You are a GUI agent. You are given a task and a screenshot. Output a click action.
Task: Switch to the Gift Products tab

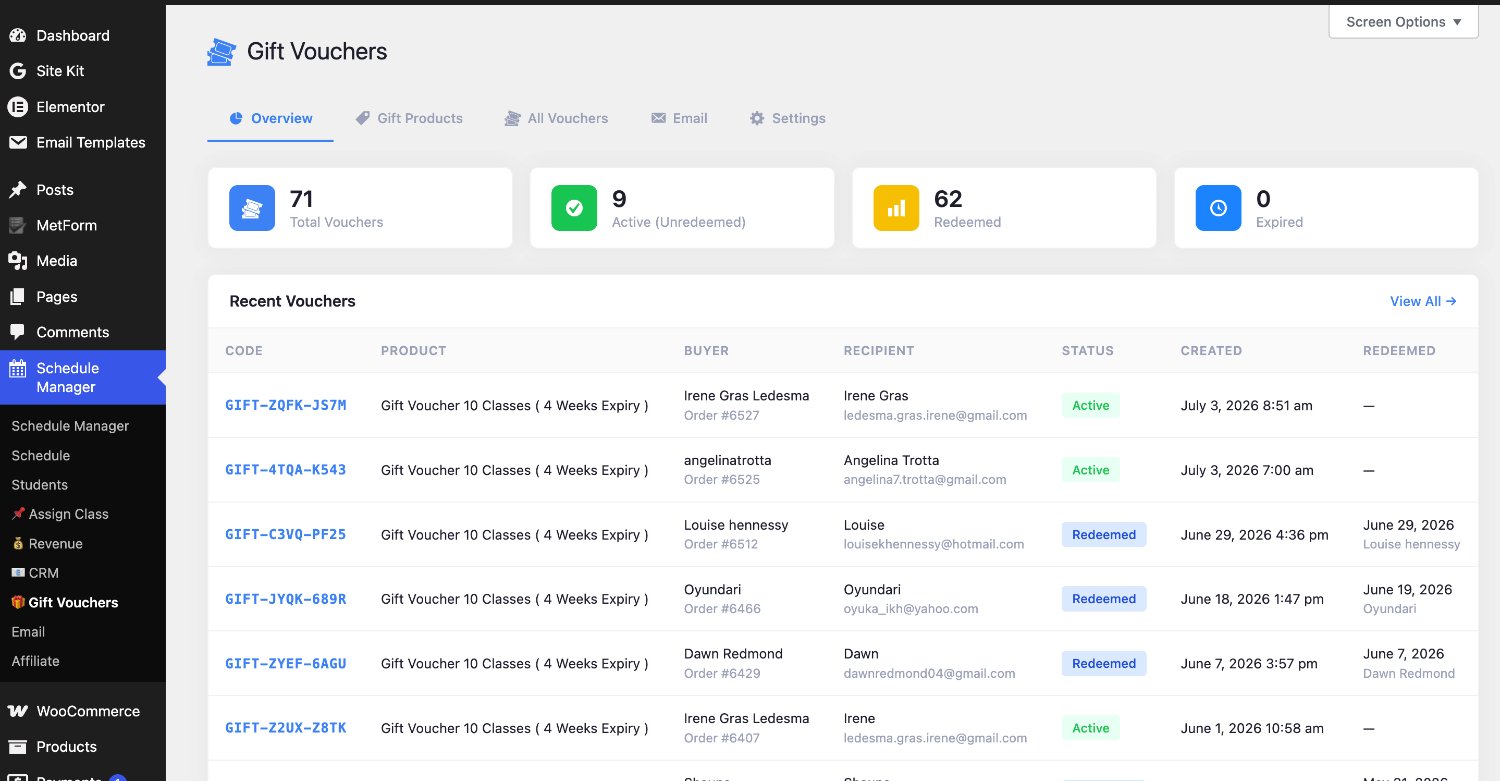[409, 118]
